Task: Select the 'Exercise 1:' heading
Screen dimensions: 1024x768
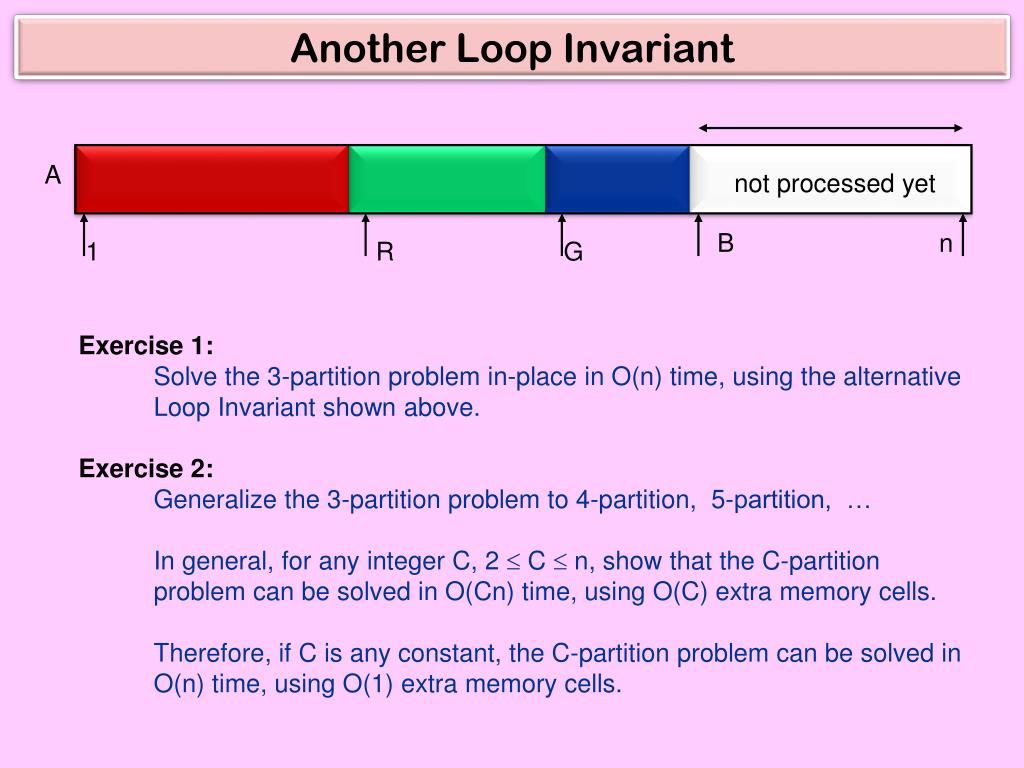Action: (x=146, y=345)
